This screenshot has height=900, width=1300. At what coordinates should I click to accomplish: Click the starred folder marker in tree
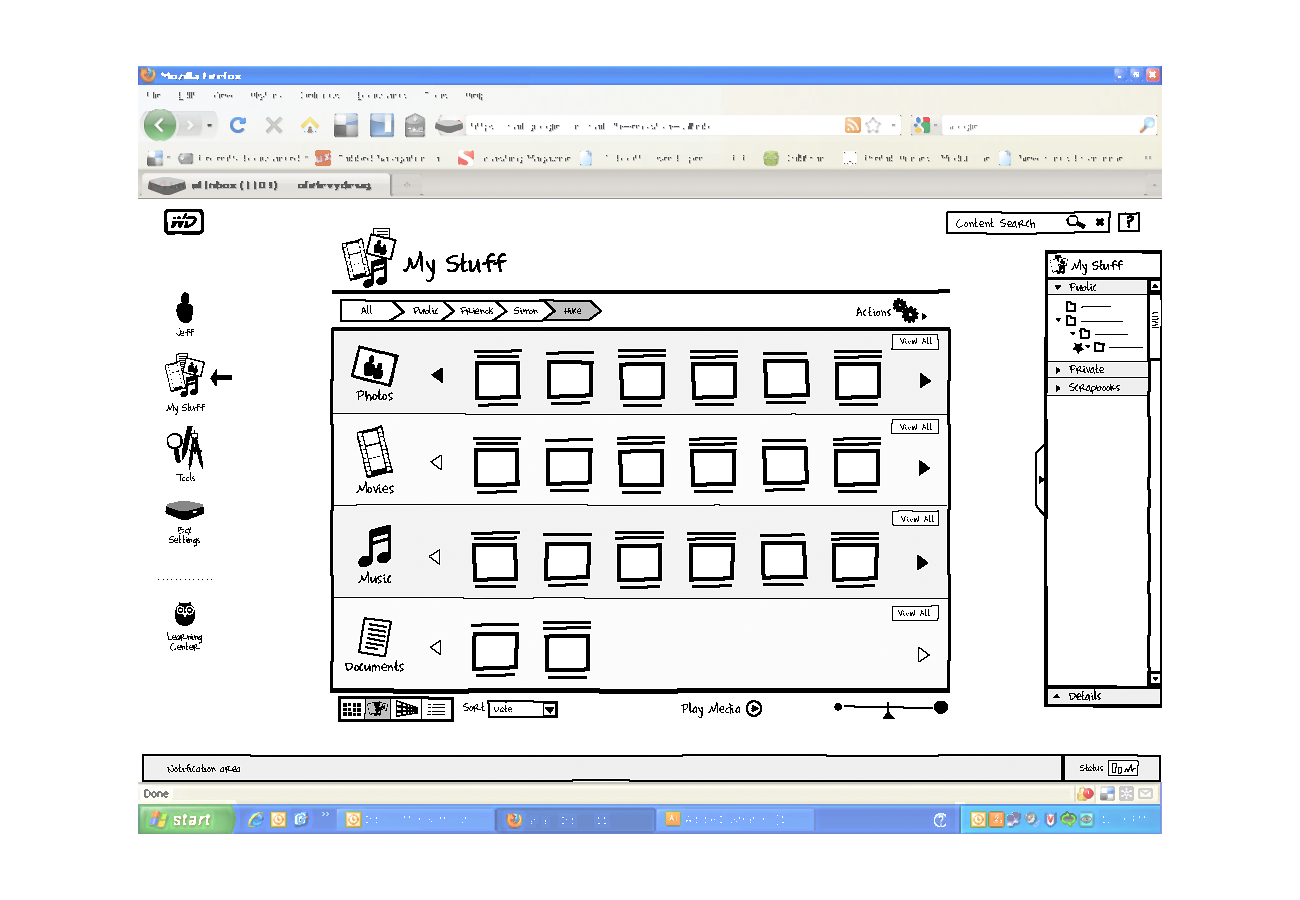click(1078, 347)
